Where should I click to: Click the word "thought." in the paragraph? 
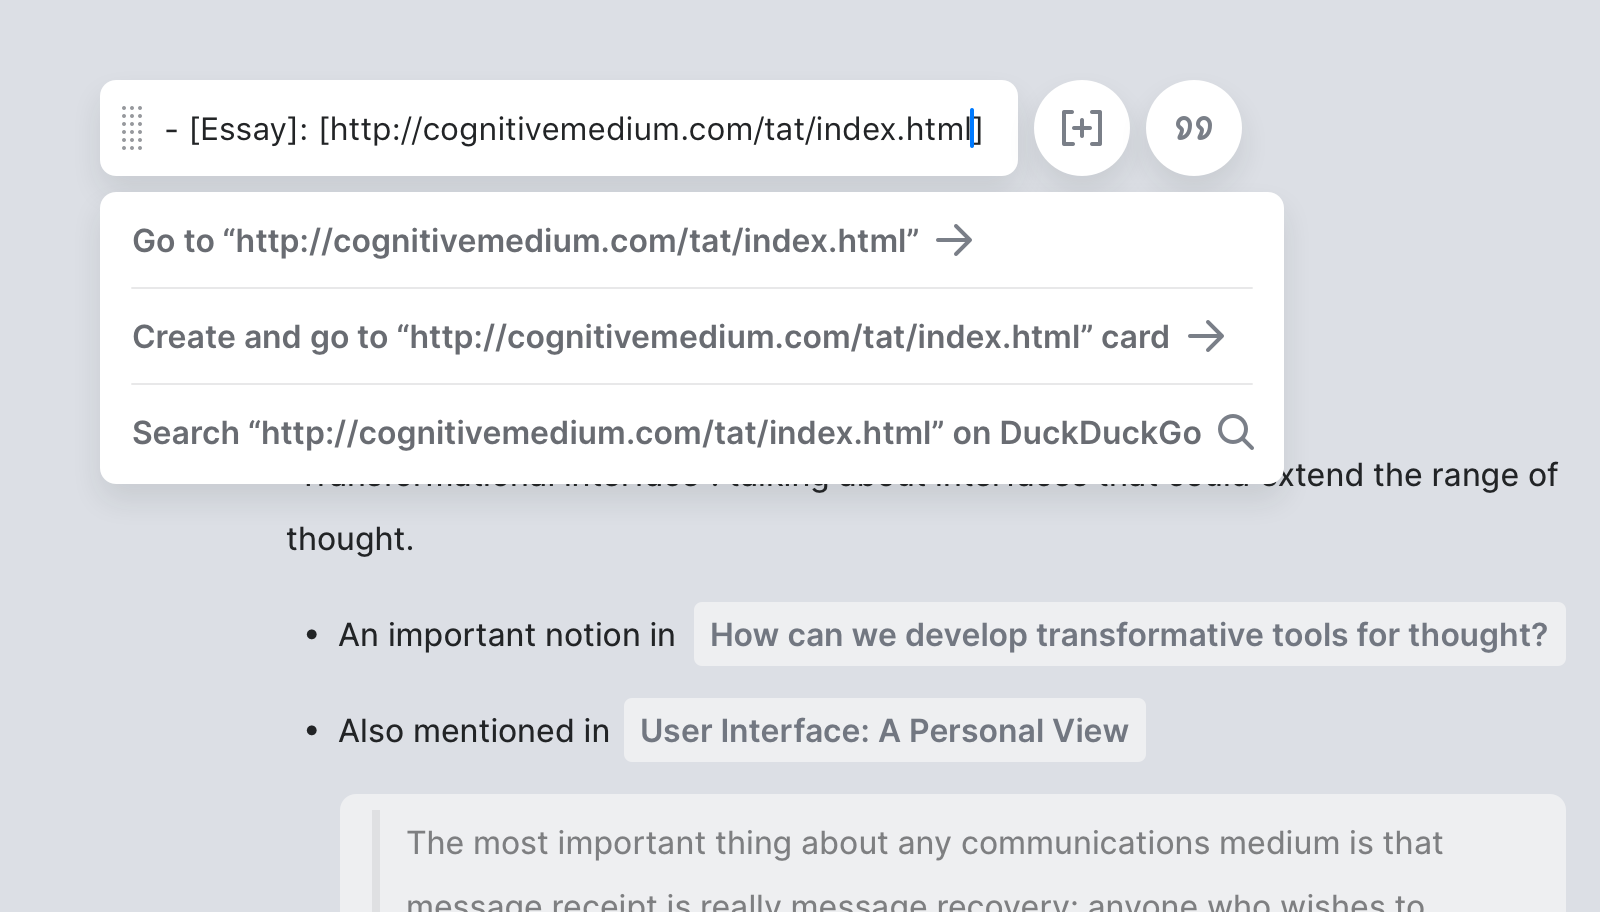point(350,539)
